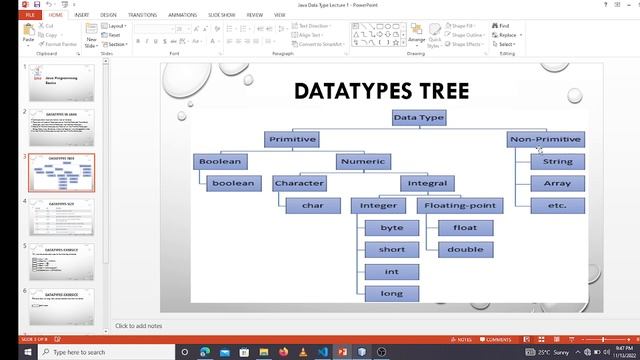Image resolution: width=640 pixels, height=360 pixels.
Task: Click to add notes field
Action: click(138, 326)
